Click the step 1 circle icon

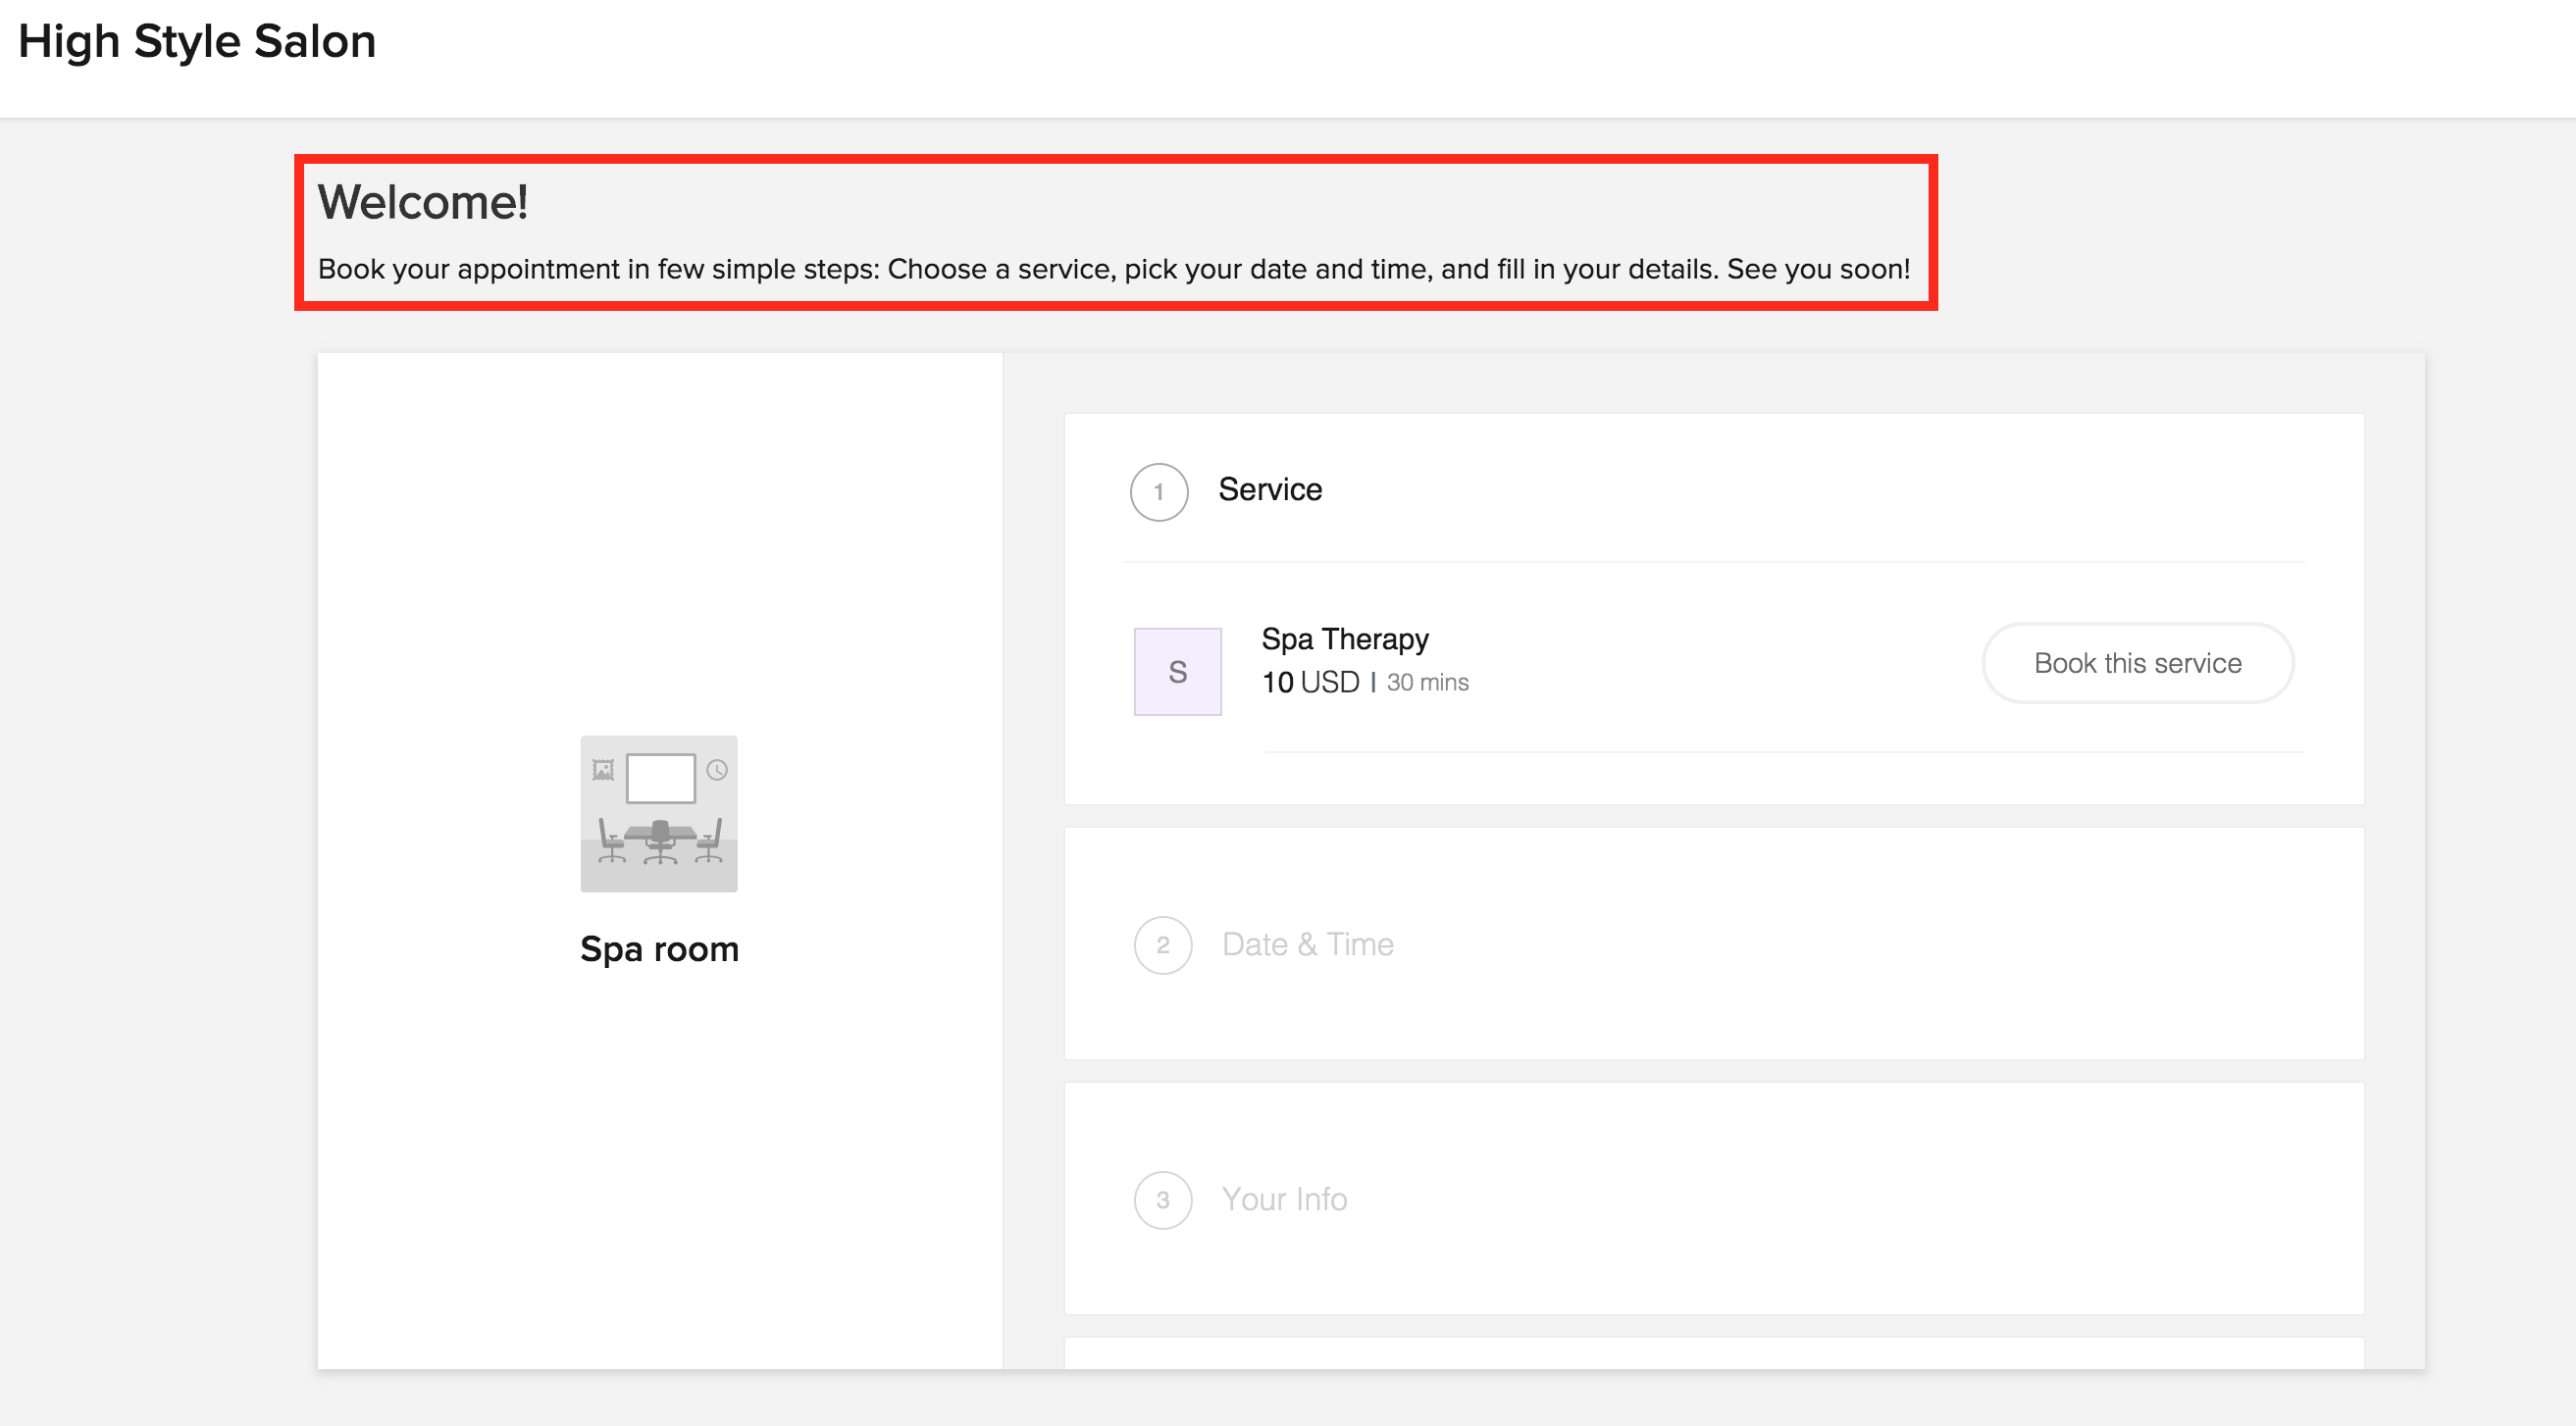point(1159,492)
